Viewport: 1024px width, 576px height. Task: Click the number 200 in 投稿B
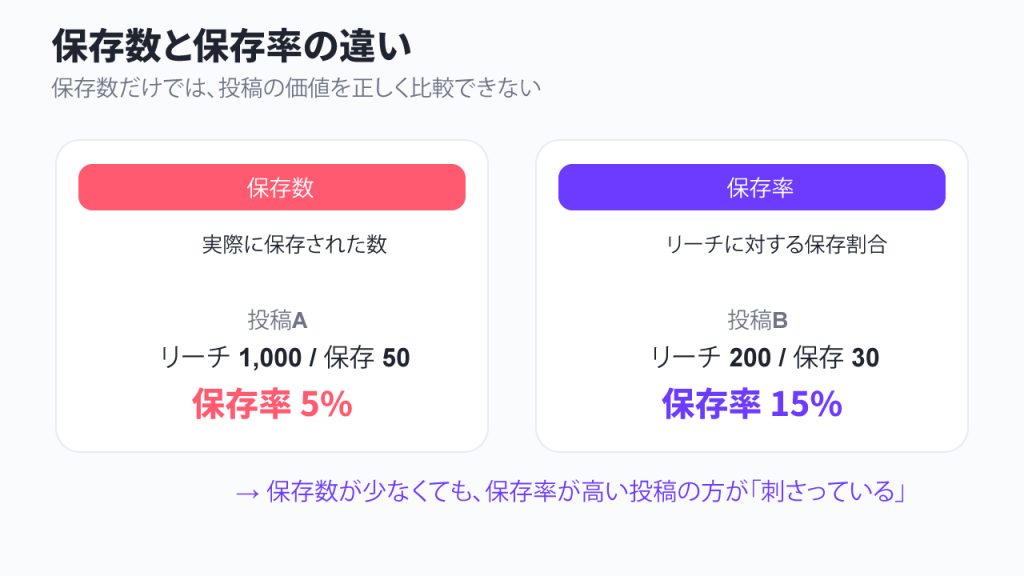tap(750, 358)
